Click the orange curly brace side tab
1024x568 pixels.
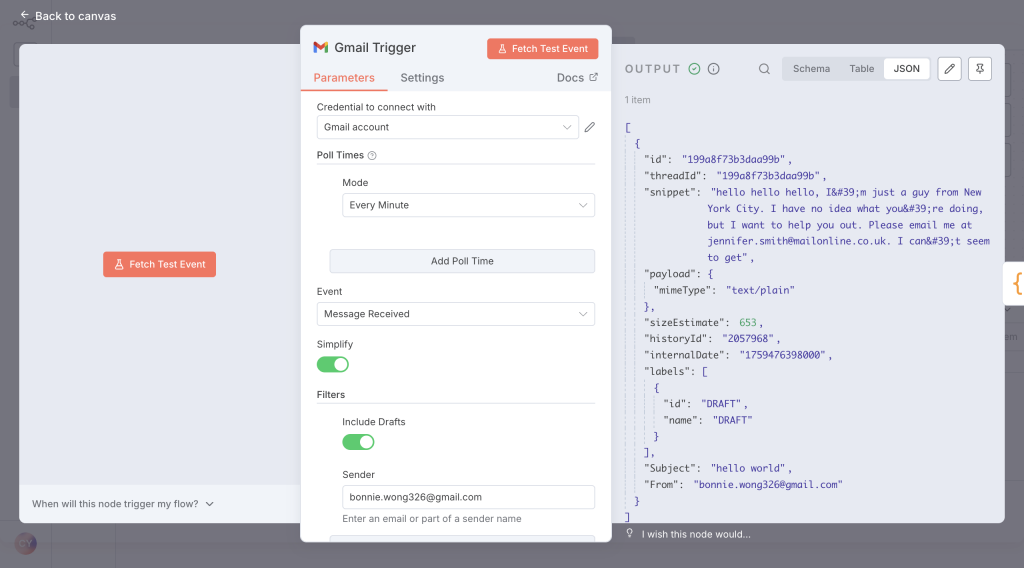[1016, 283]
